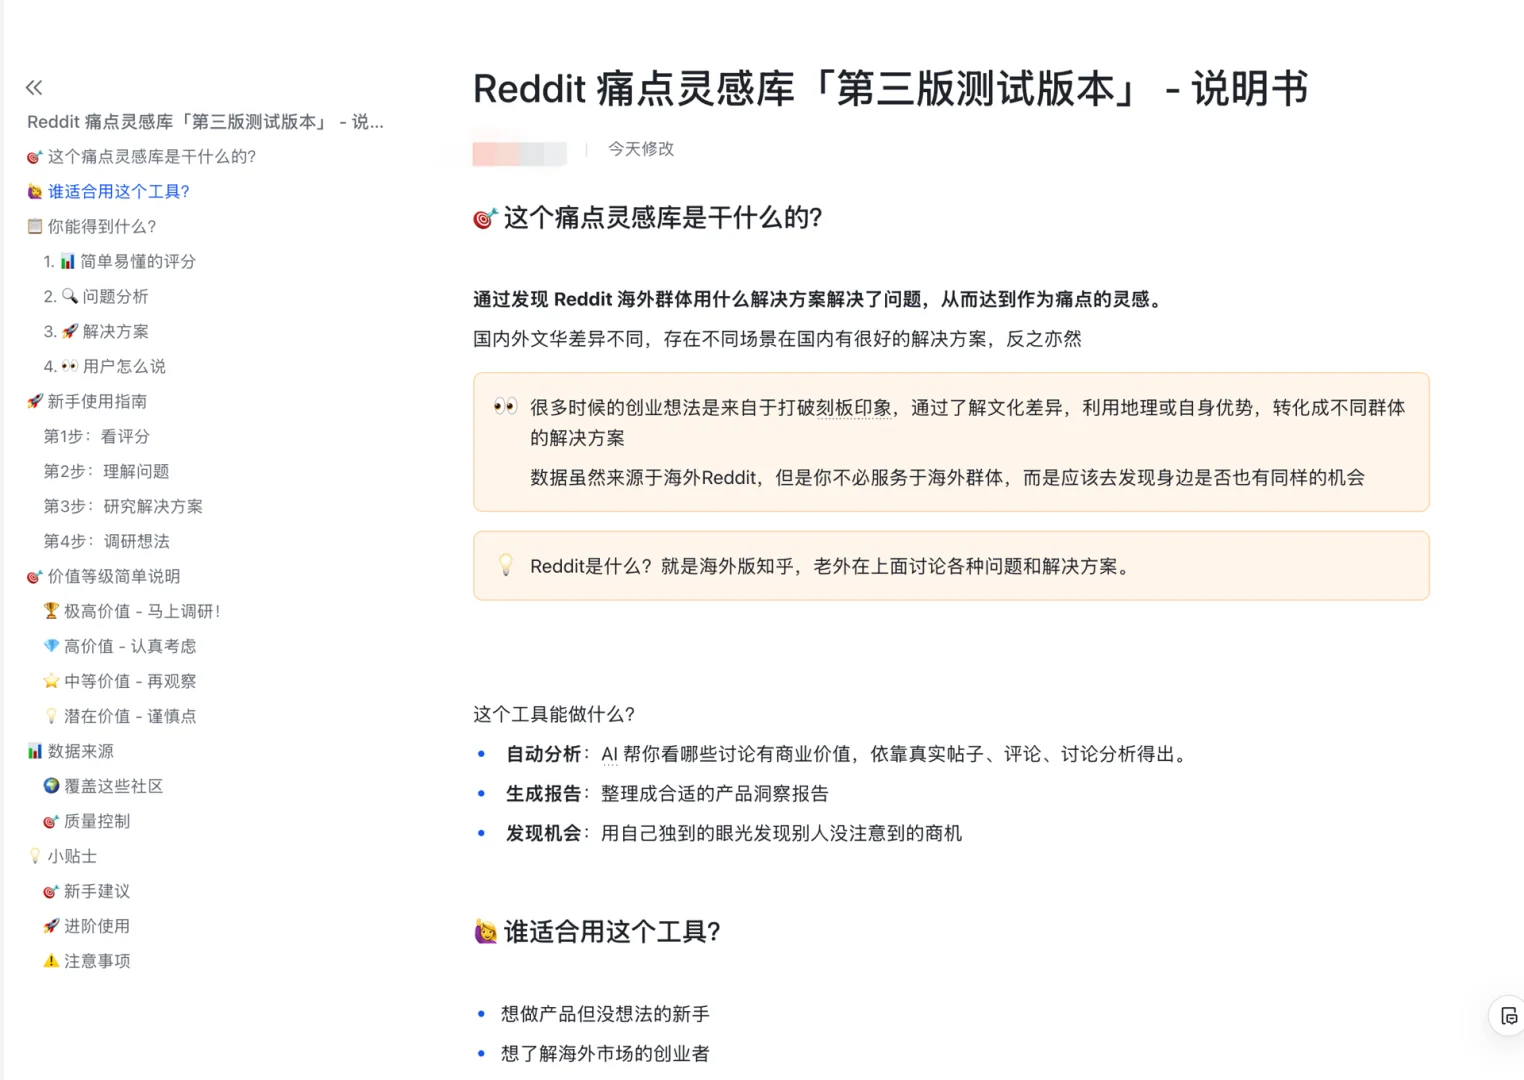Click the line '国内外文华差异不同…'
Viewport: 1524px width, 1080px height.
[x=777, y=339]
